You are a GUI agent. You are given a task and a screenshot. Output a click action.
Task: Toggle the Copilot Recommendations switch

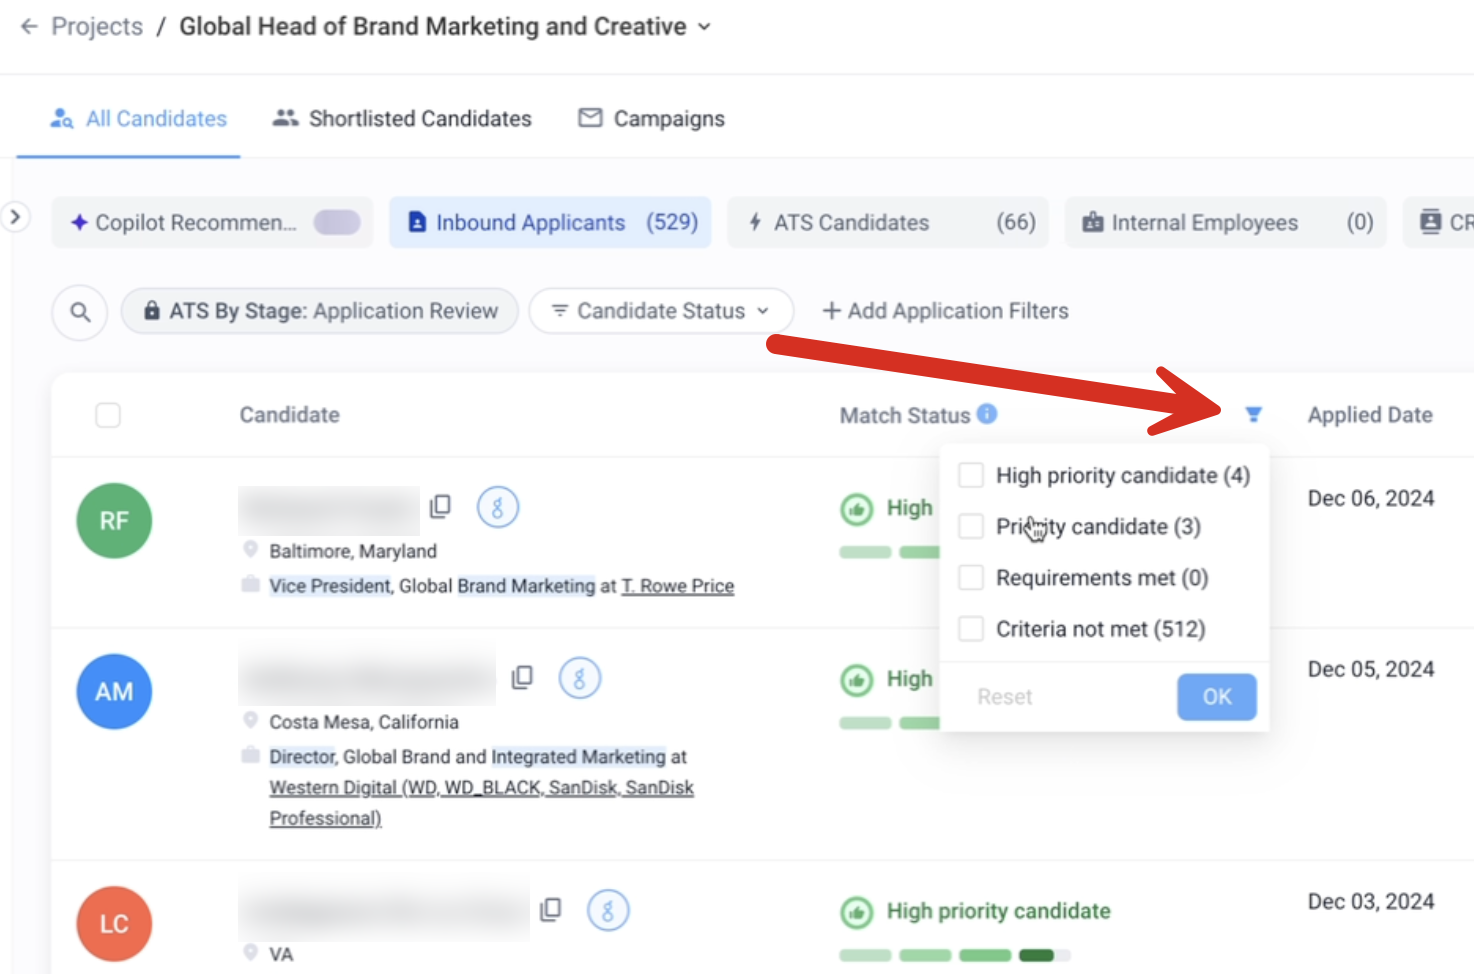337,222
